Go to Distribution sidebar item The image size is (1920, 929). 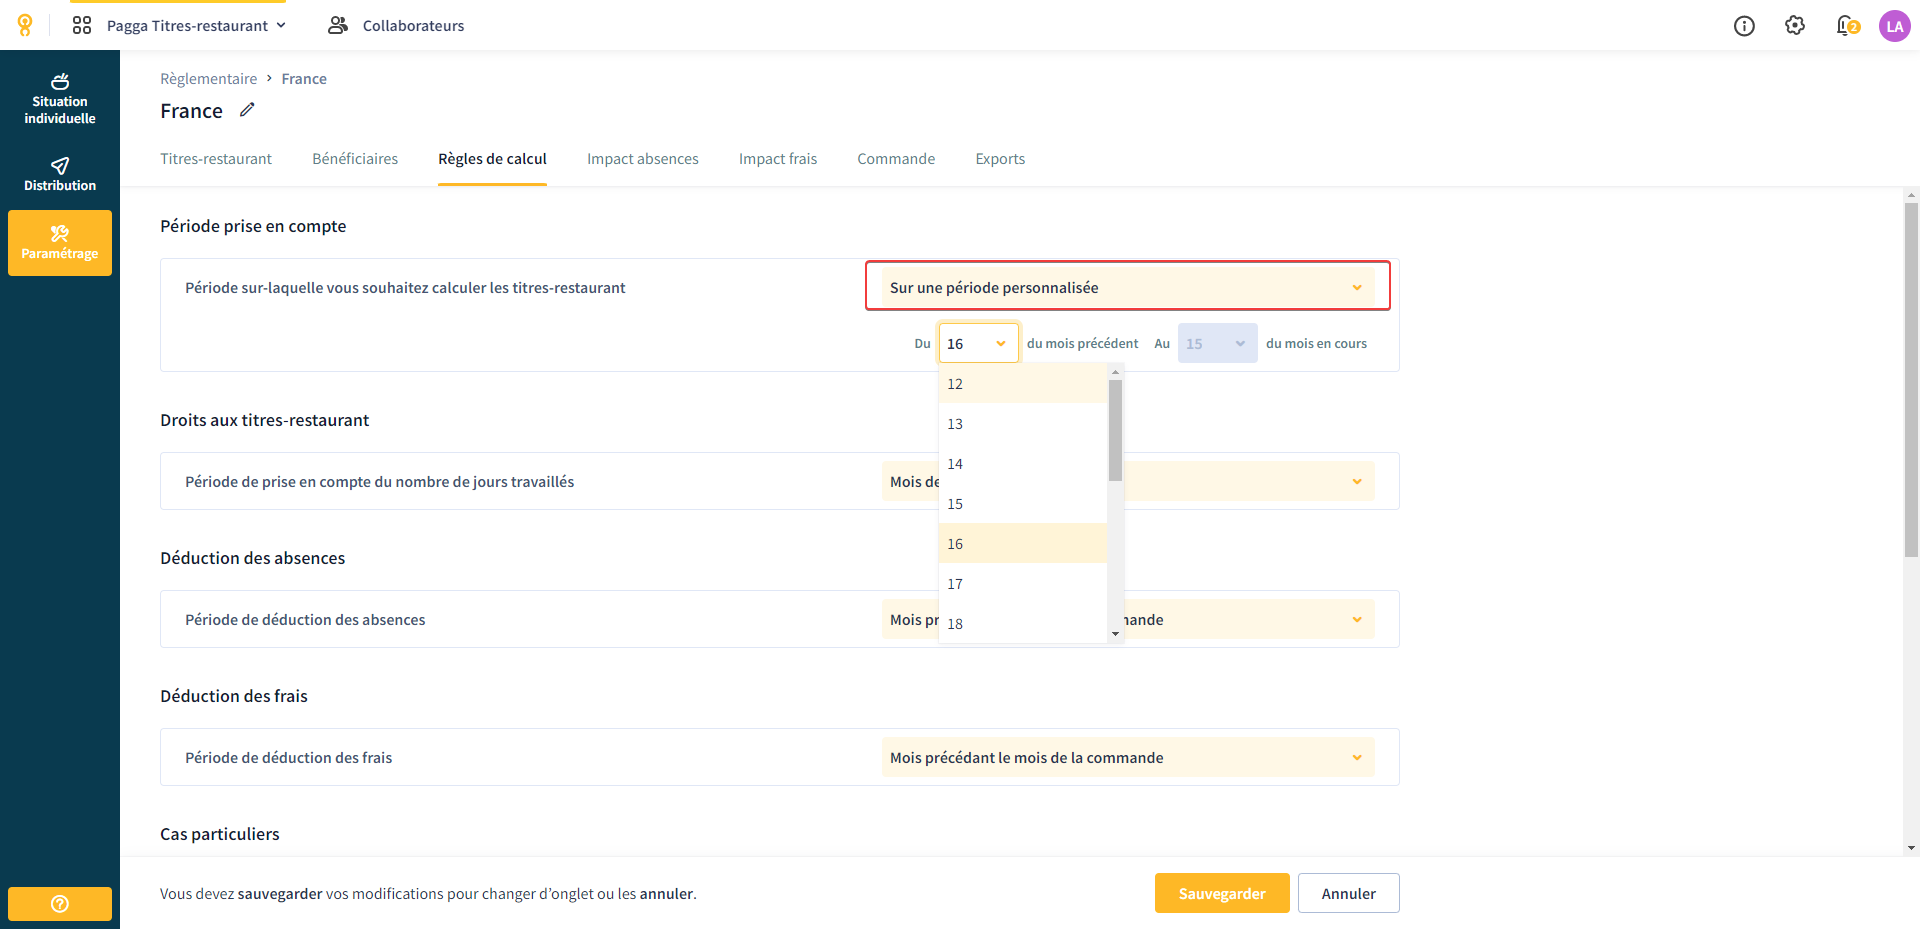[60, 174]
